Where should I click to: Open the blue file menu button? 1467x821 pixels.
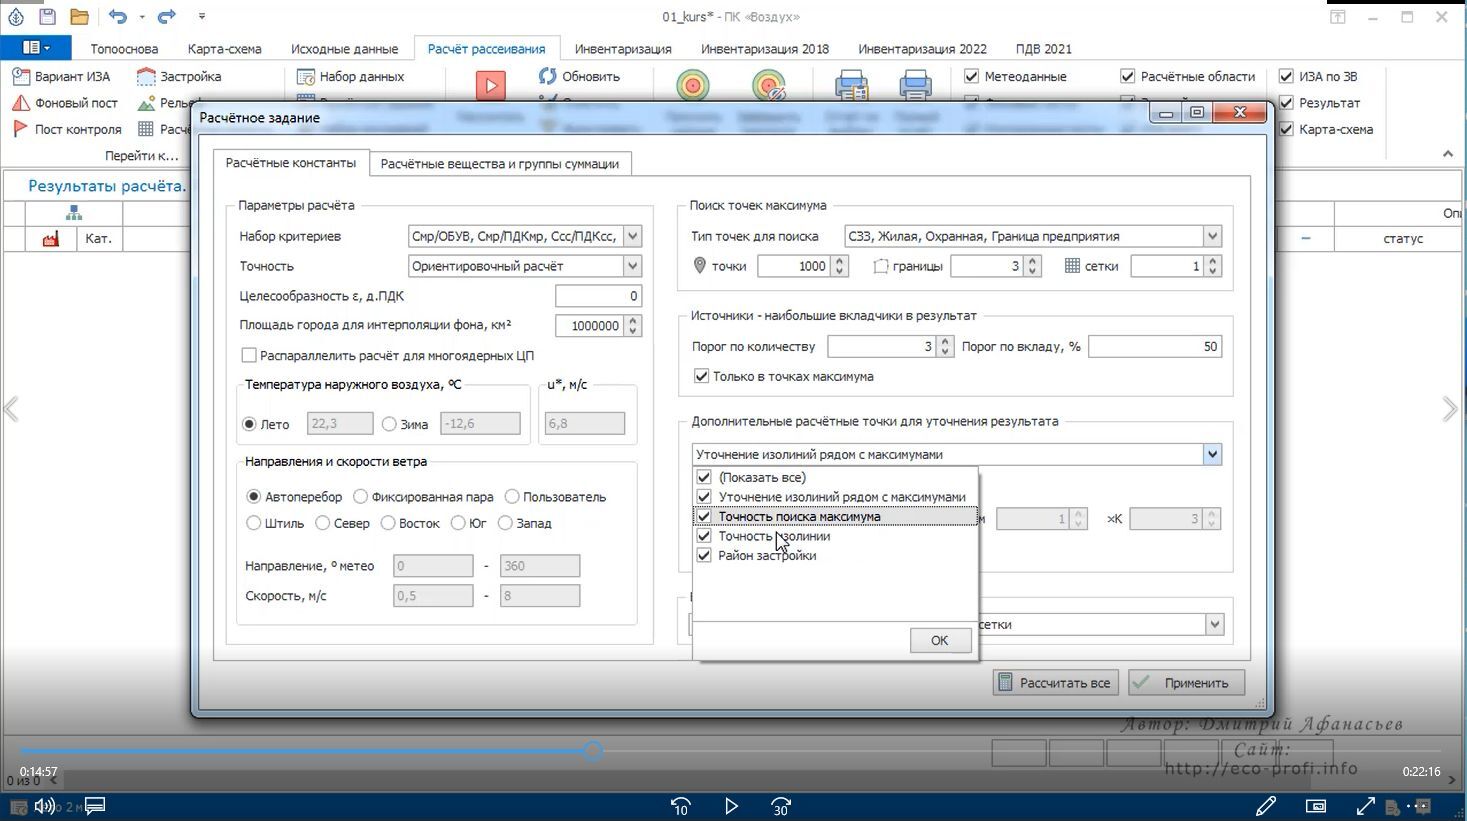(x=36, y=47)
